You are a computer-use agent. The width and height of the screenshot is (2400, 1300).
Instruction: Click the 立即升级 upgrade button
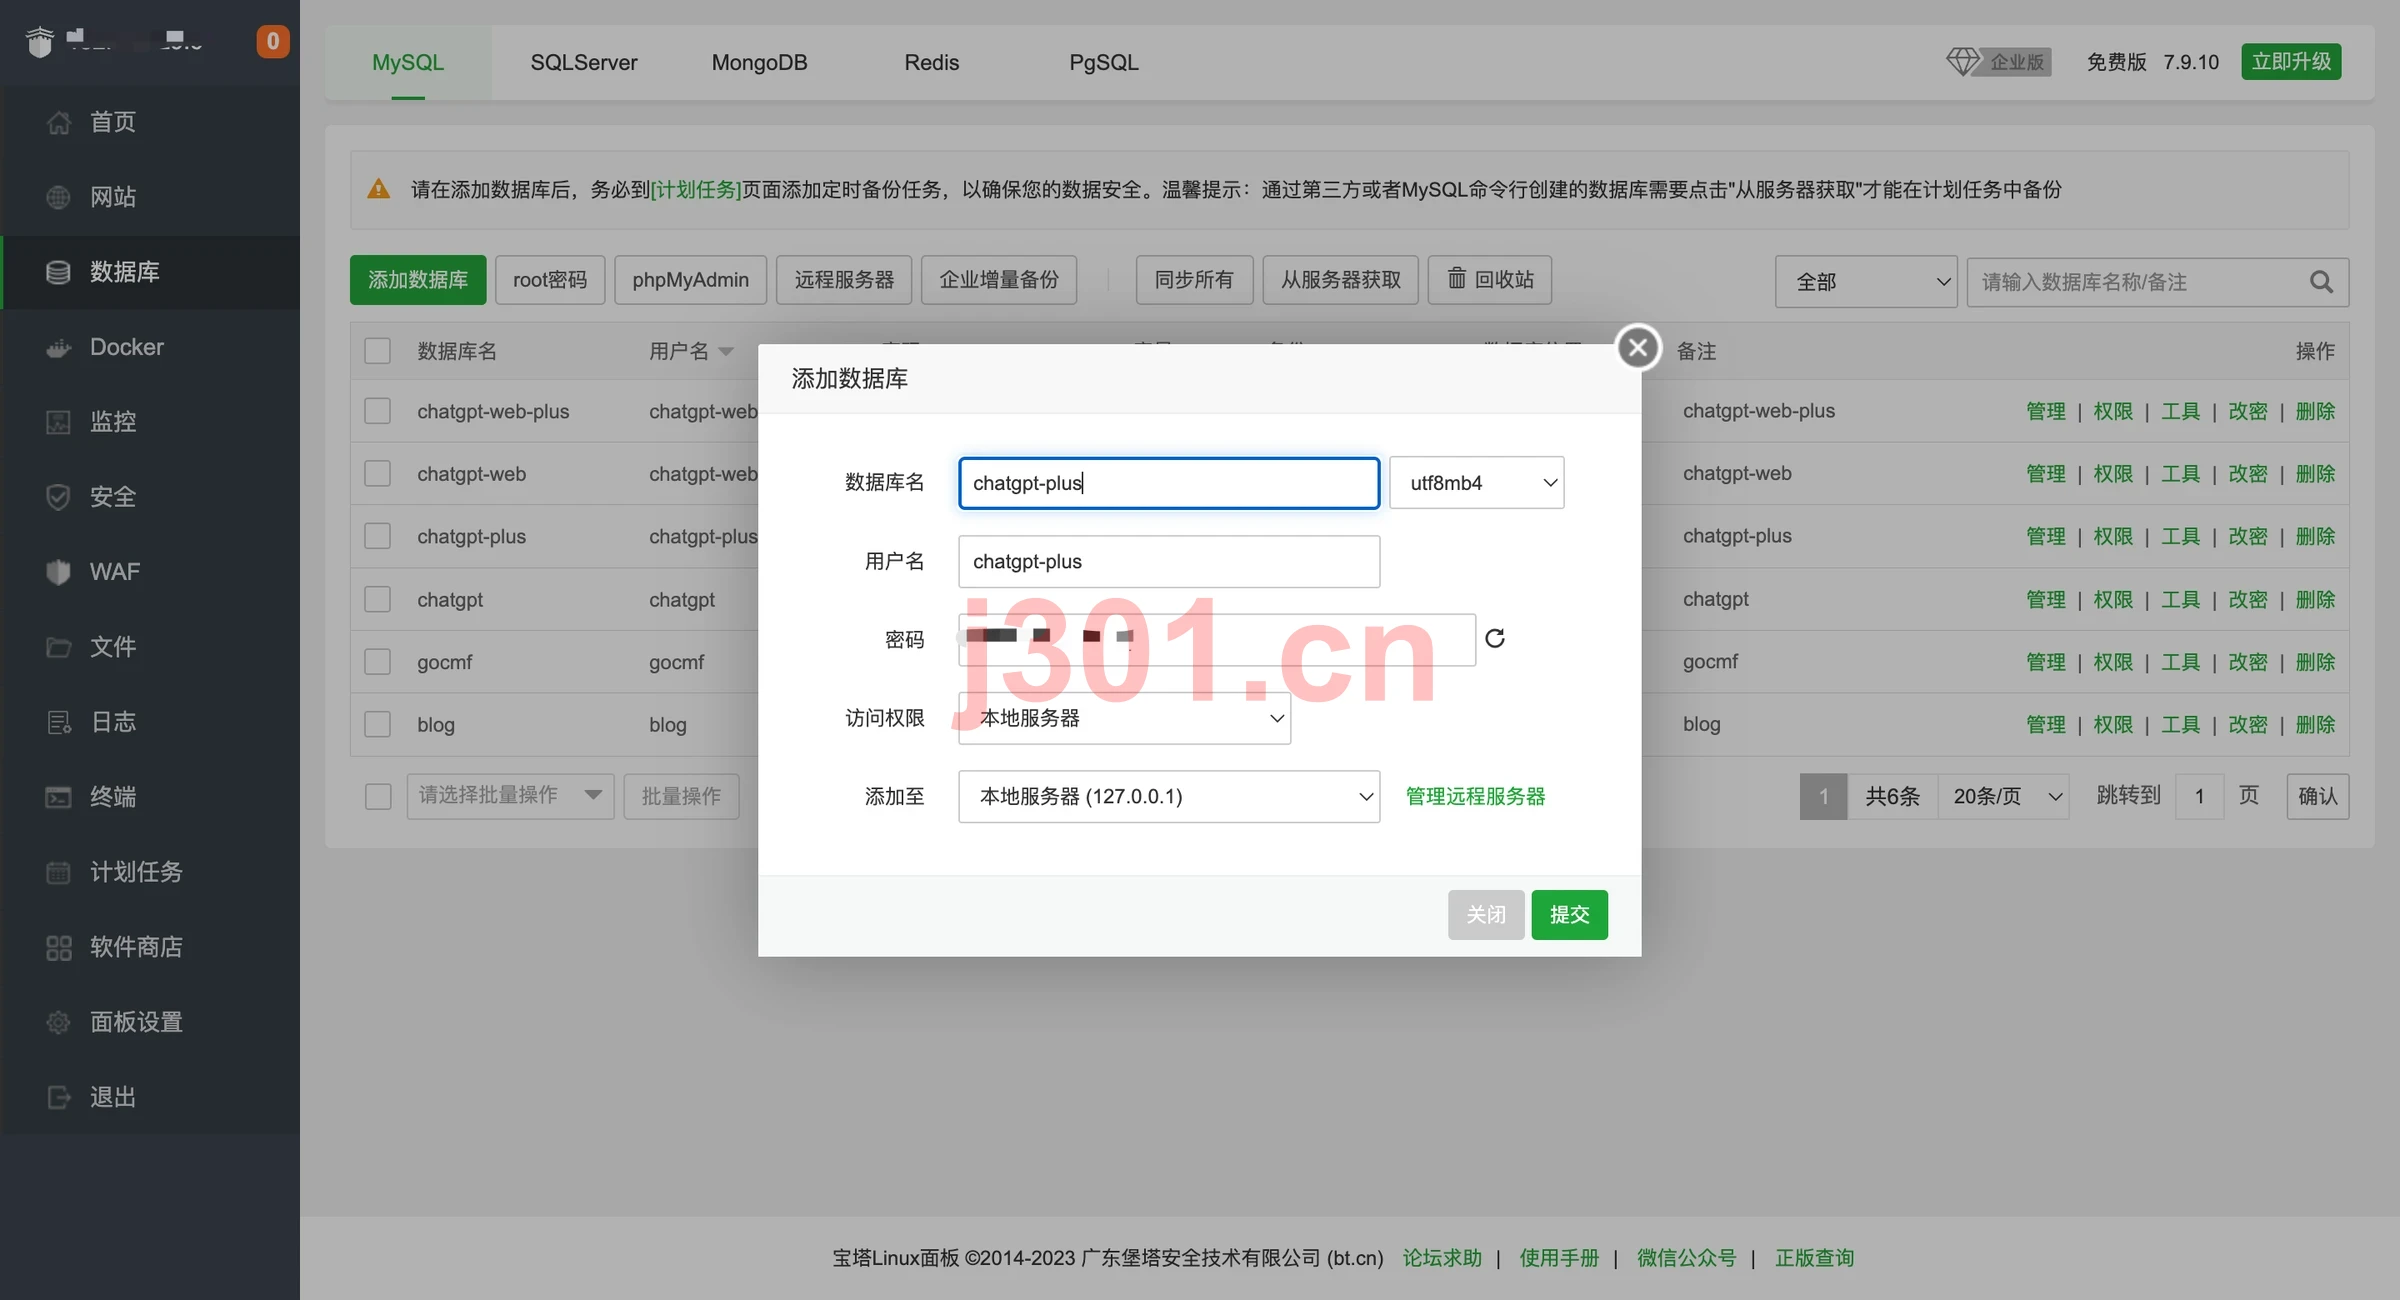tap(2291, 61)
